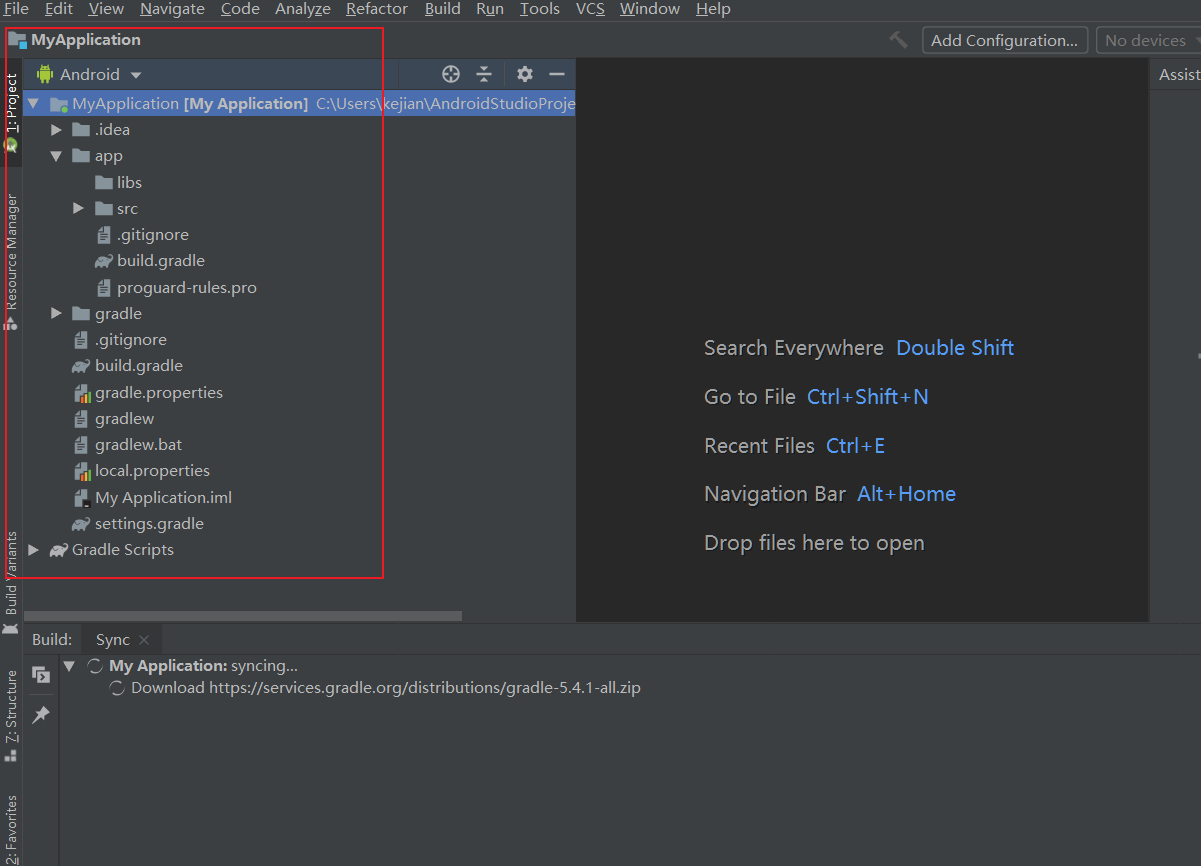Image resolution: width=1201 pixels, height=866 pixels.
Task: Open the Z: Structure side tab
Action: click(x=11, y=715)
